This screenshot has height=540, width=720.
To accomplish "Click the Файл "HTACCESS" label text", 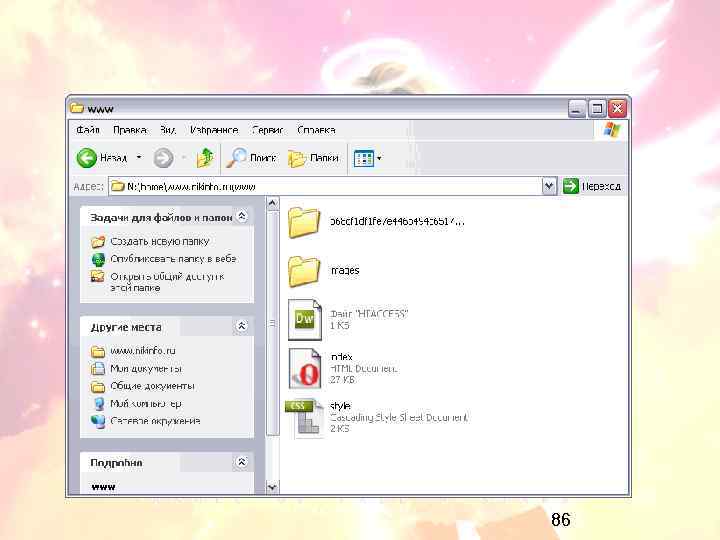I will click(369, 314).
